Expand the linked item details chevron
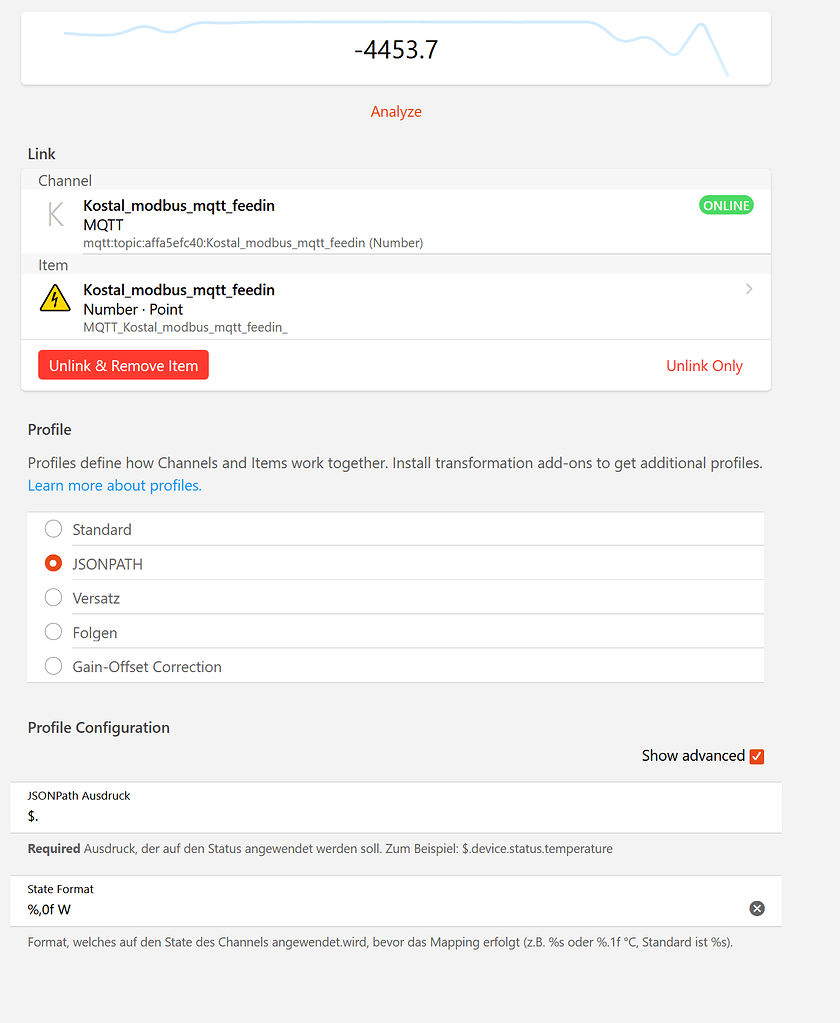 [x=749, y=289]
